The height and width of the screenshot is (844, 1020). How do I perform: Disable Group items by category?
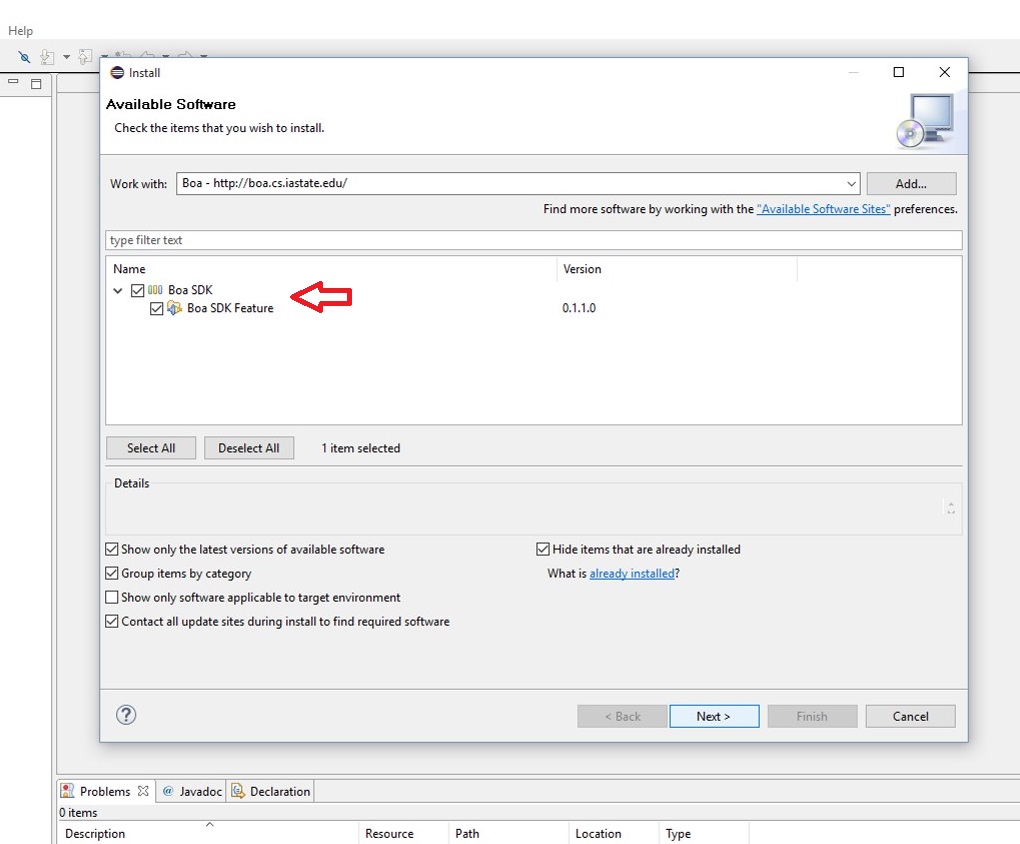pos(112,573)
